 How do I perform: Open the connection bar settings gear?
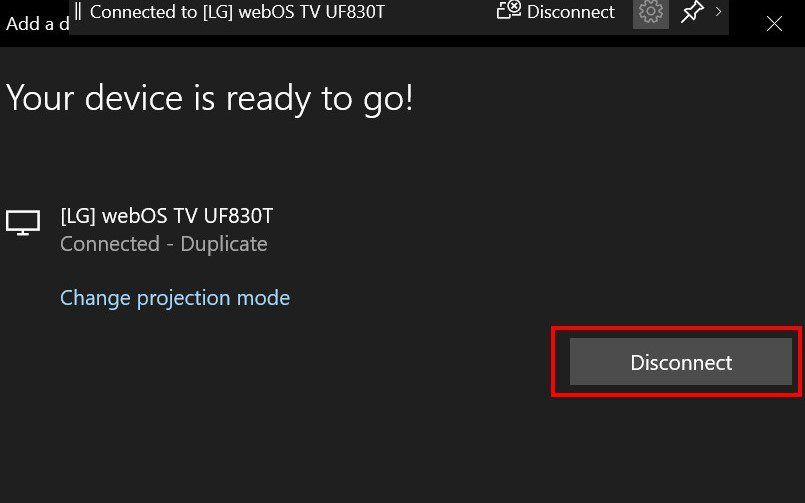(651, 13)
